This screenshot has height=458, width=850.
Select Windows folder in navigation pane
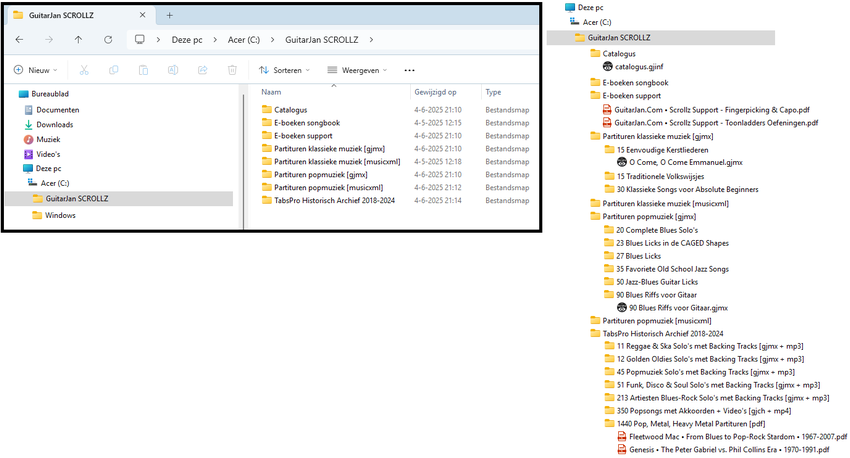[x=54, y=215]
